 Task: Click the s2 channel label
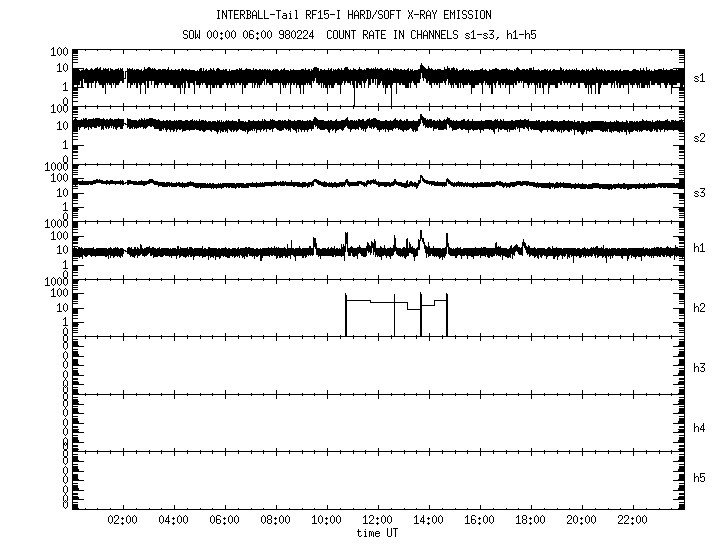[700, 136]
